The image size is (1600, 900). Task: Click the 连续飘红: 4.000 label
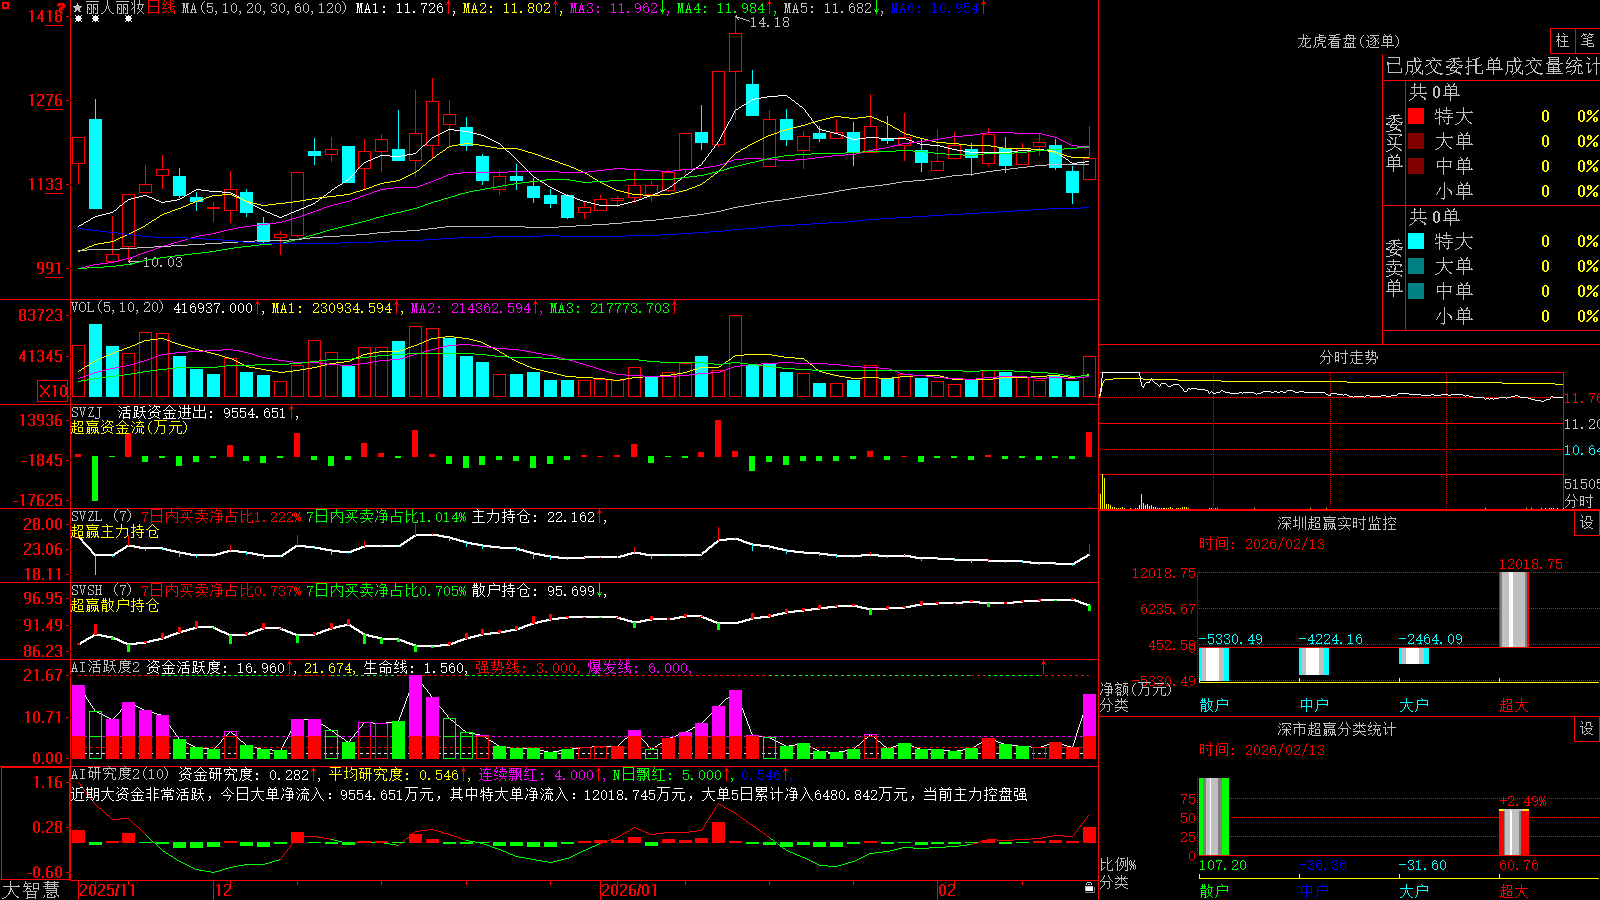(540, 774)
